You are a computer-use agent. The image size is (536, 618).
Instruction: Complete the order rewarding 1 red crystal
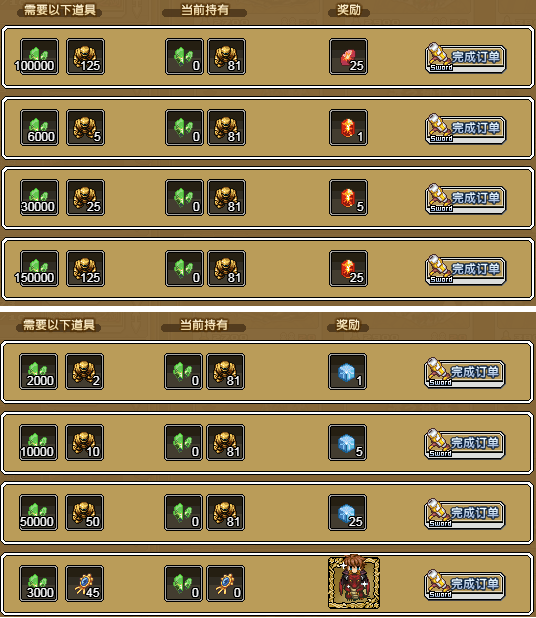tap(465, 129)
